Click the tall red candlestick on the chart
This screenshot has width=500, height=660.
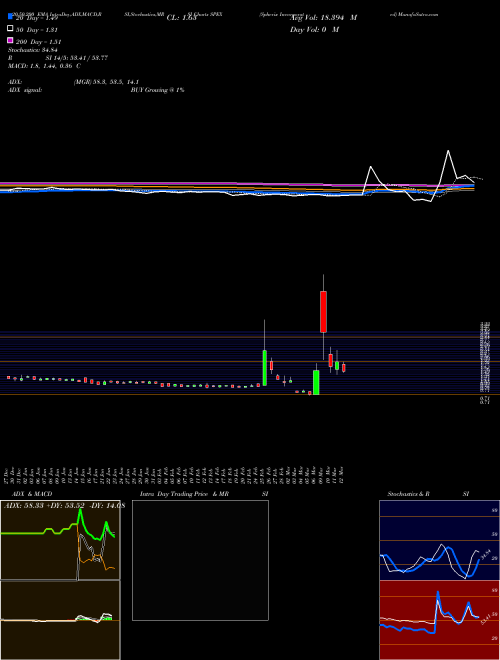click(323, 311)
